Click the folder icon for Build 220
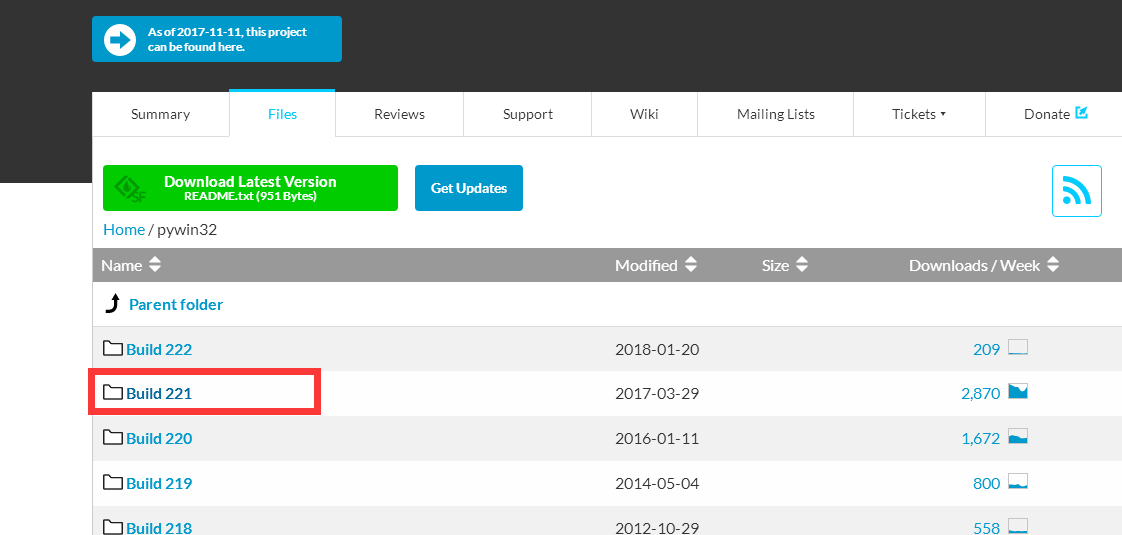This screenshot has height=535, width=1122. click(112, 437)
